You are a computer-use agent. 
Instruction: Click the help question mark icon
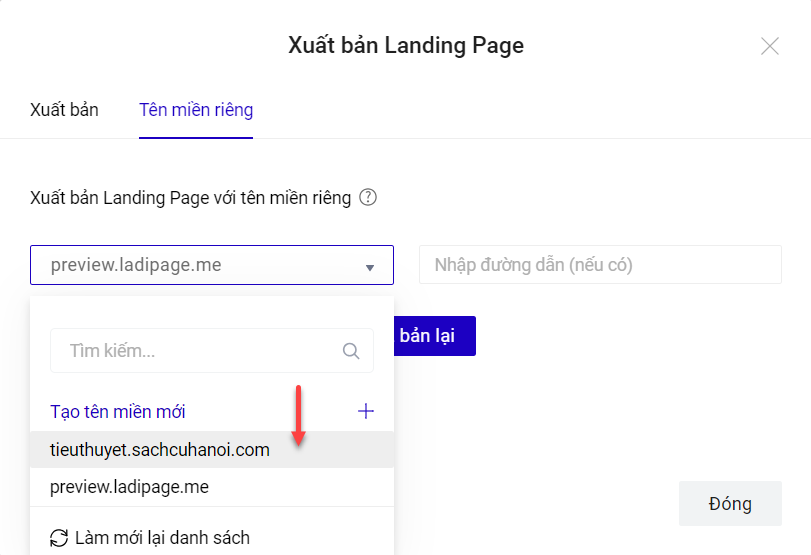[368, 197]
